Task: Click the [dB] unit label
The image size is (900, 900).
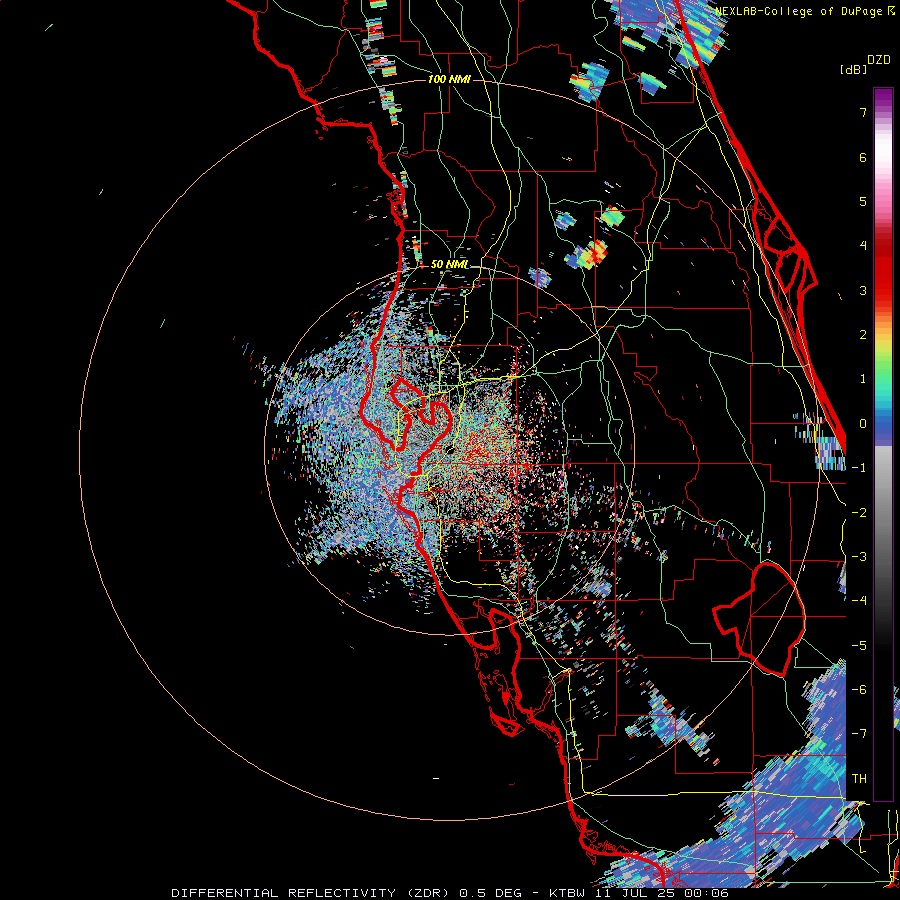Action: click(853, 69)
